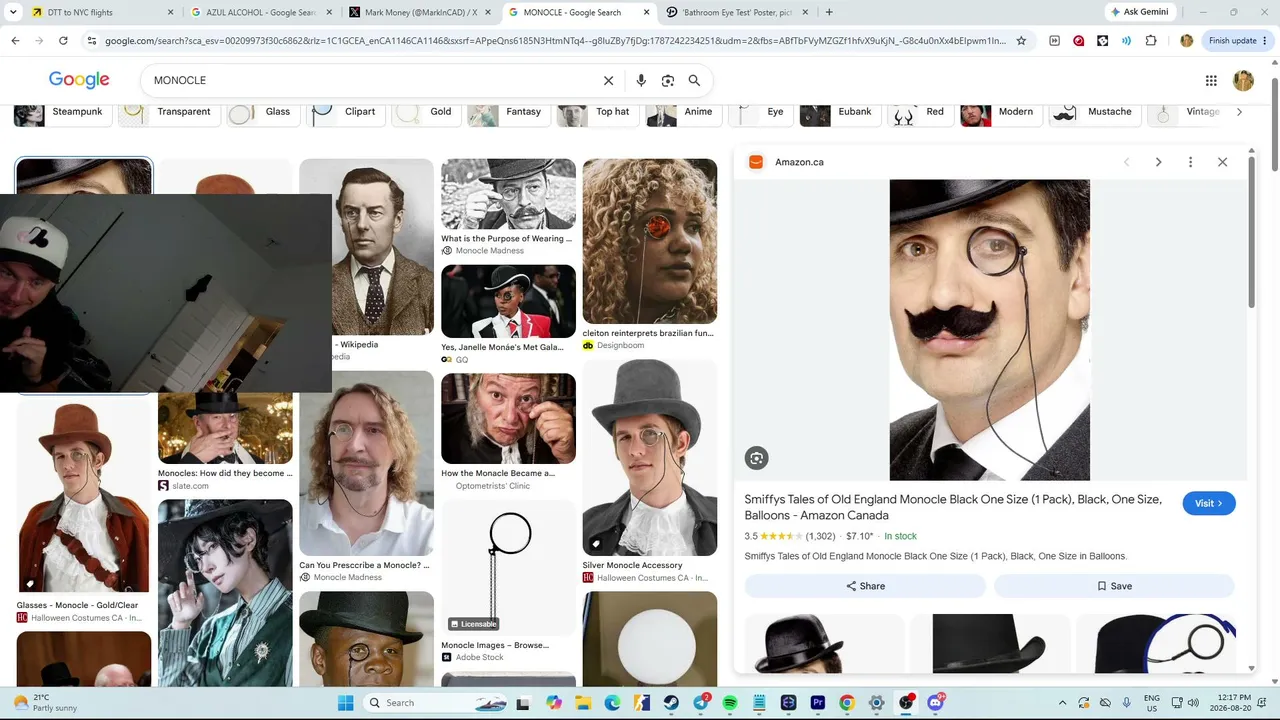Switch to the Bathroom Eye Test Poster tab
The width and height of the screenshot is (1280, 720).
tap(736, 12)
